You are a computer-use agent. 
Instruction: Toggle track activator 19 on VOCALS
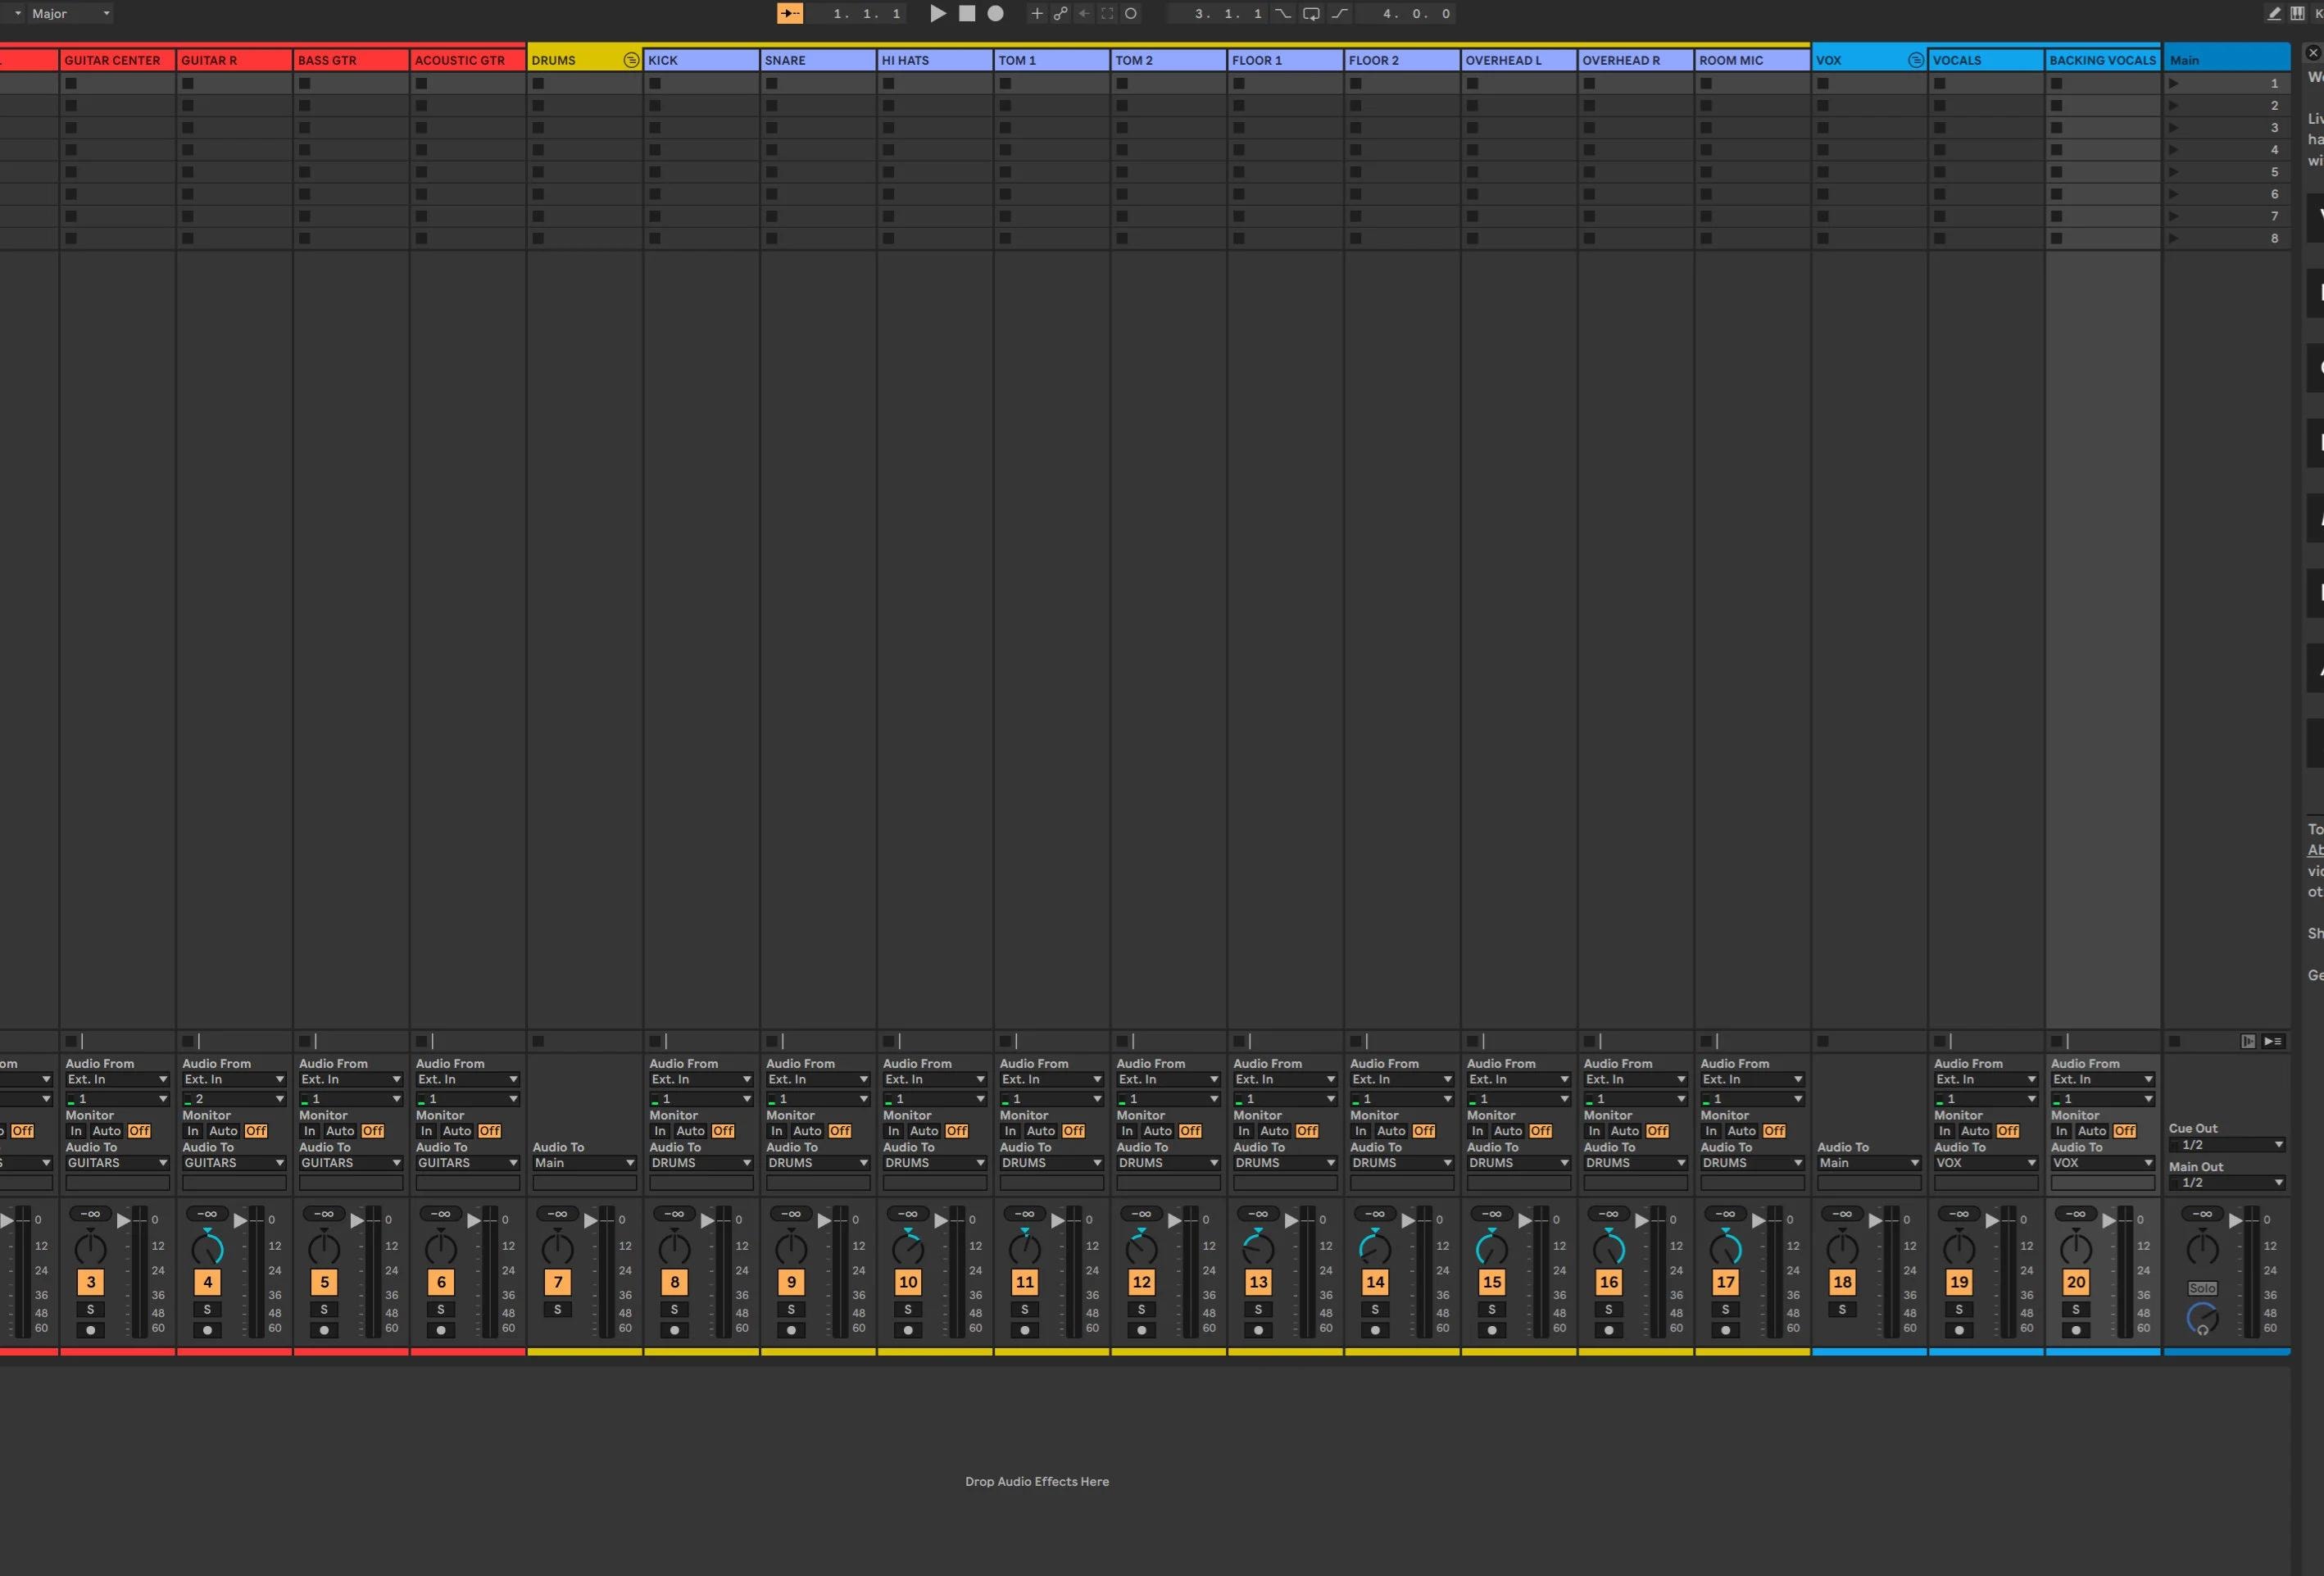[1959, 1282]
